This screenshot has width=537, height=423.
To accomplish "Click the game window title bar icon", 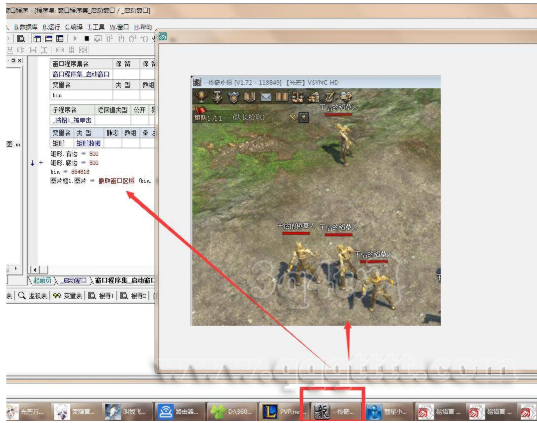I will coord(197,82).
